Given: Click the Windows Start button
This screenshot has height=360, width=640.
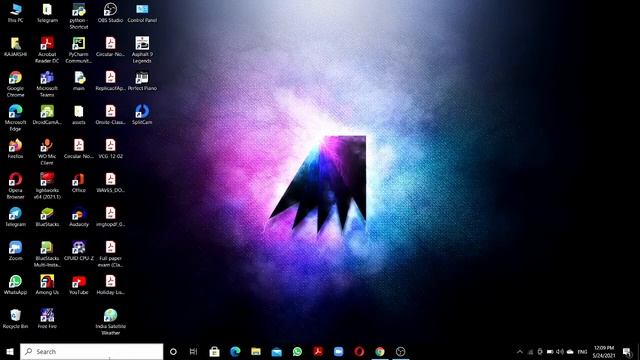Looking at the screenshot, I should 10,351.
